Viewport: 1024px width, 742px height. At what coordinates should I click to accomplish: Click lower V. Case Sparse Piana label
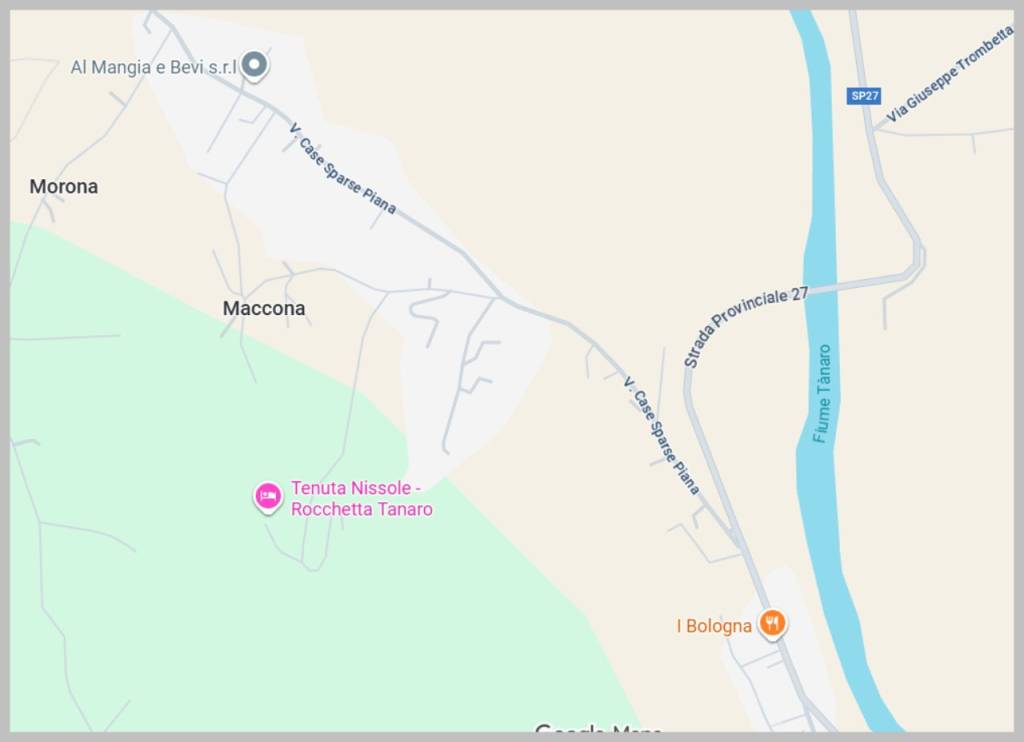661,436
